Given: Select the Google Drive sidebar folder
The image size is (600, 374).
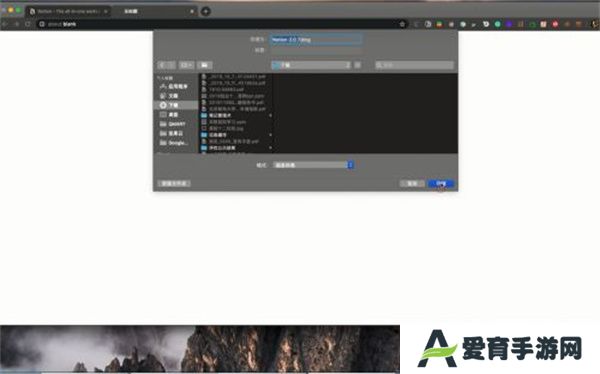Looking at the screenshot, I should (174, 142).
